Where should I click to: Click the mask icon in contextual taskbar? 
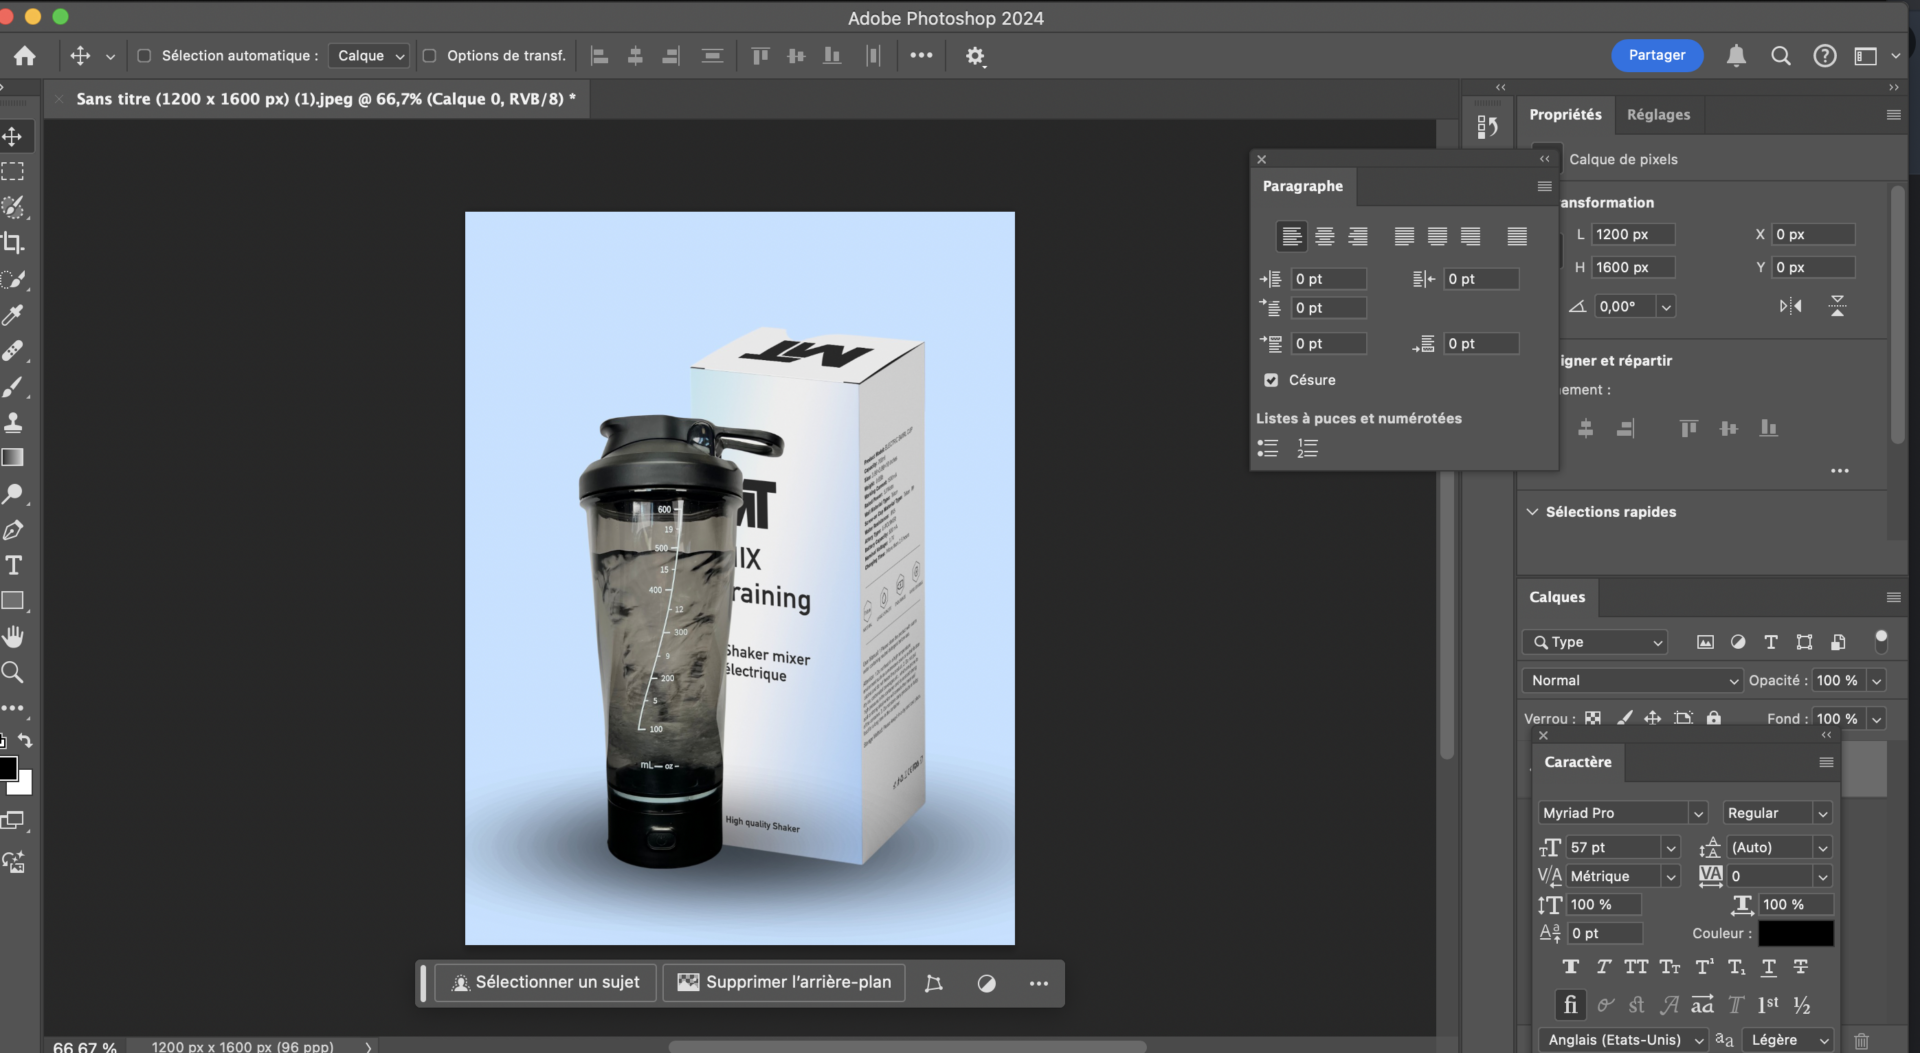coord(986,984)
